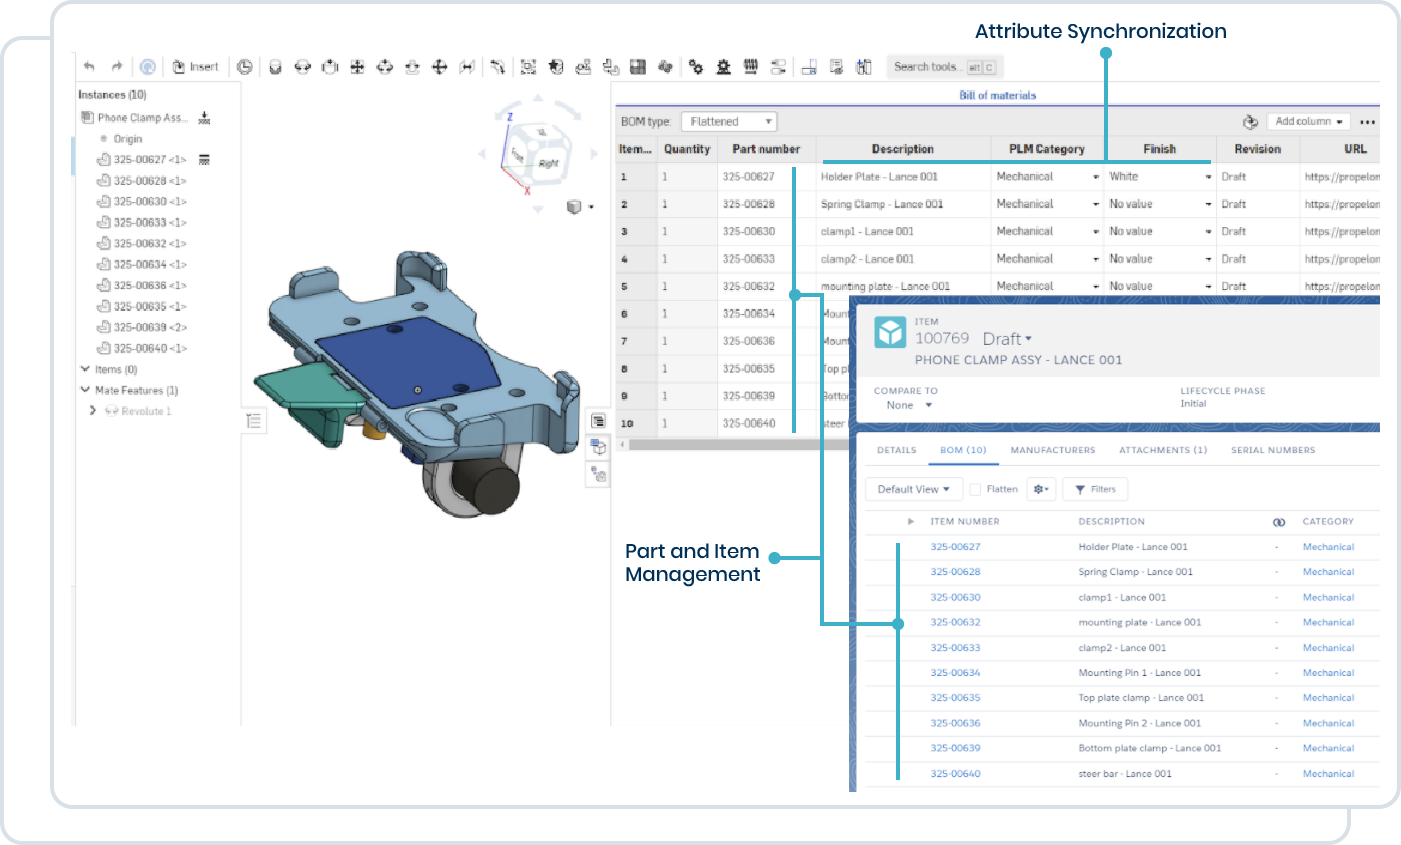Open the BOM type Flattened dropdown
The width and height of the screenshot is (1401, 845).
tap(728, 122)
